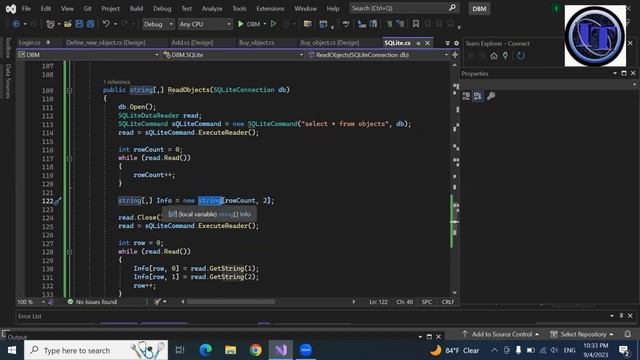640x360 pixels.
Task: Click the No issues found indicator
Action: (92, 302)
